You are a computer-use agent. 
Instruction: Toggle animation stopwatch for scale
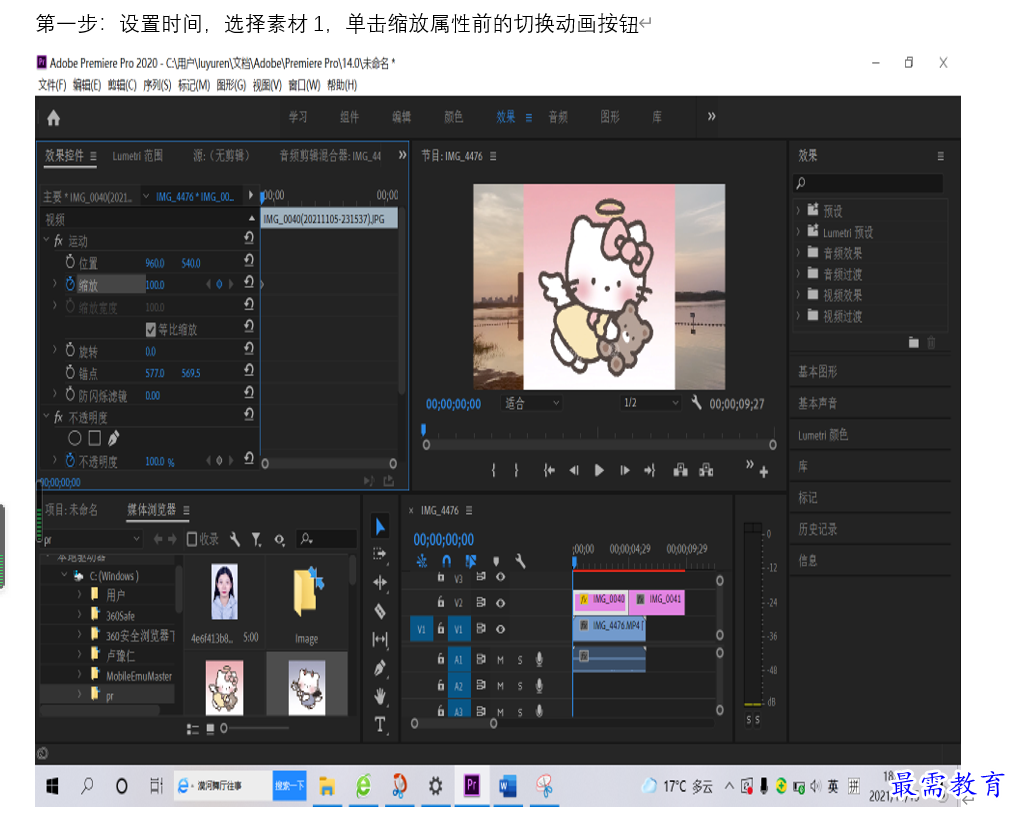(70, 284)
